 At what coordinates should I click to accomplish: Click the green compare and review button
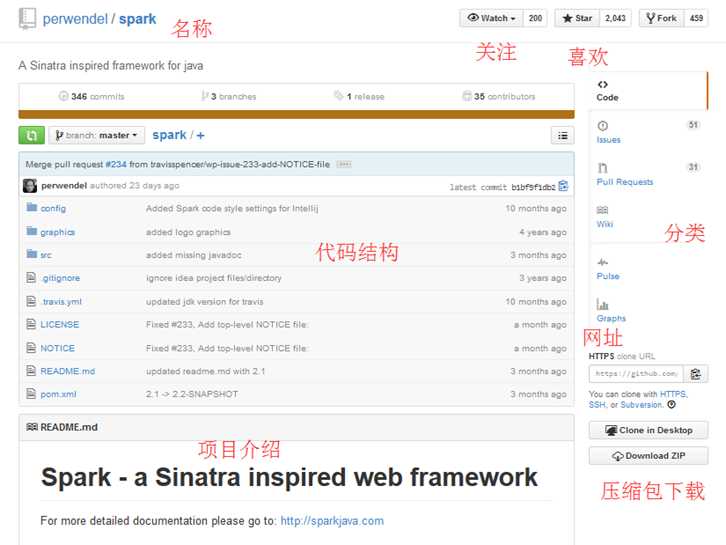coord(31,135)
